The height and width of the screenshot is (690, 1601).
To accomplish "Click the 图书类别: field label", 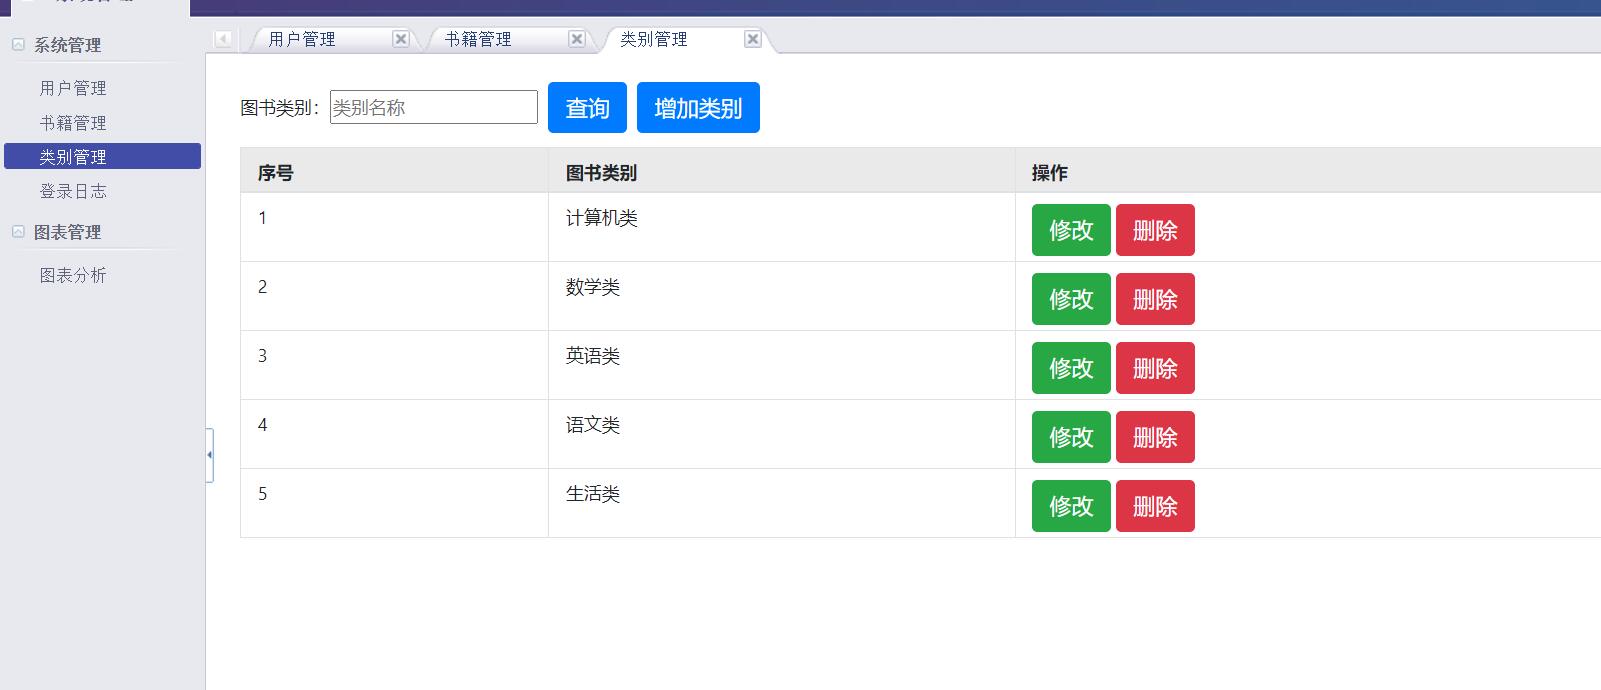I will coord(280,108).
